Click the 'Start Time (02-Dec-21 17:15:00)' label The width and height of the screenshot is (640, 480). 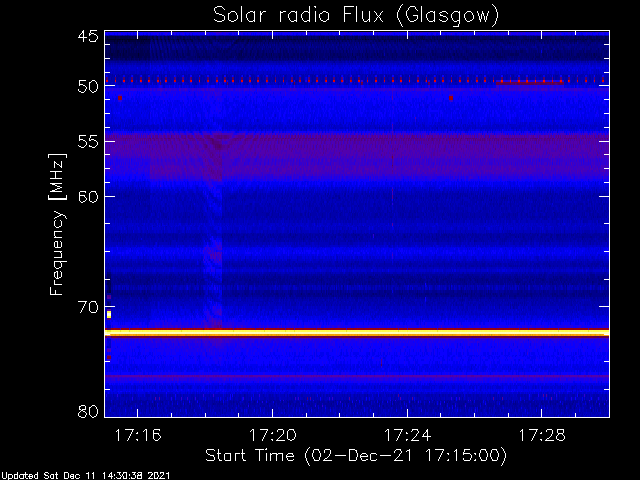[x=356, y=455]
